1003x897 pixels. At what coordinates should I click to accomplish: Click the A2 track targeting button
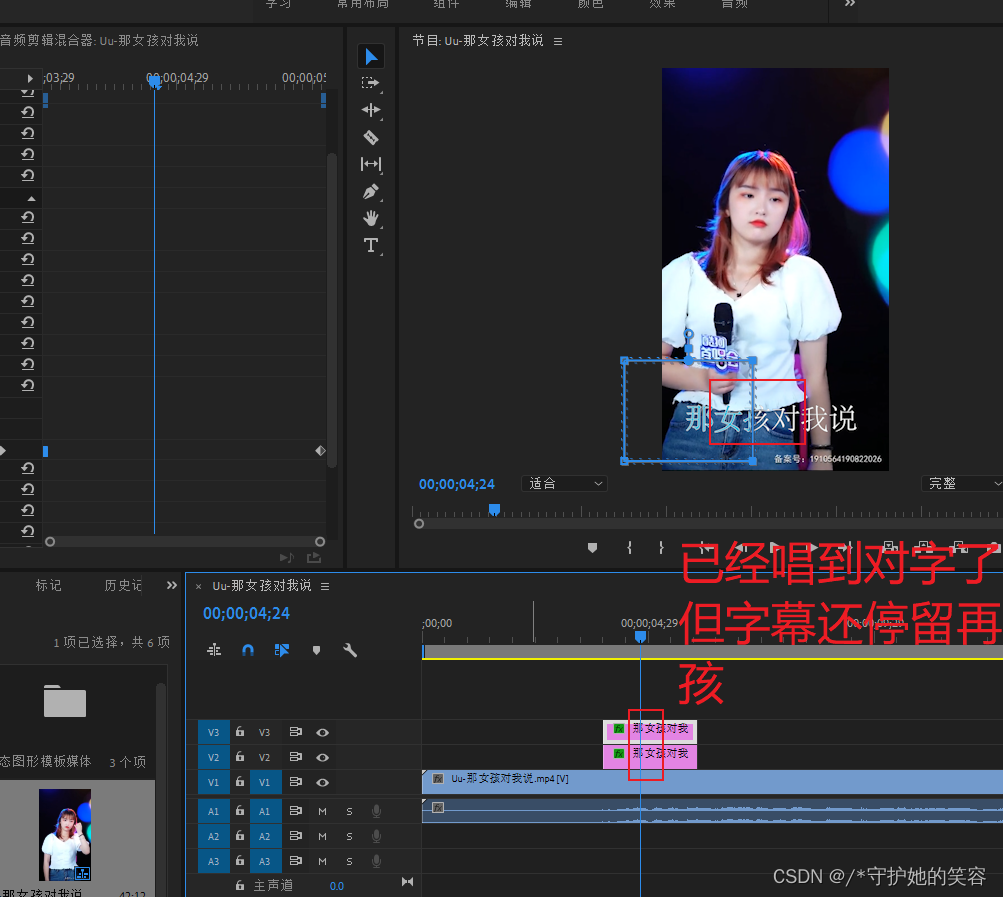tap(265, 836)
